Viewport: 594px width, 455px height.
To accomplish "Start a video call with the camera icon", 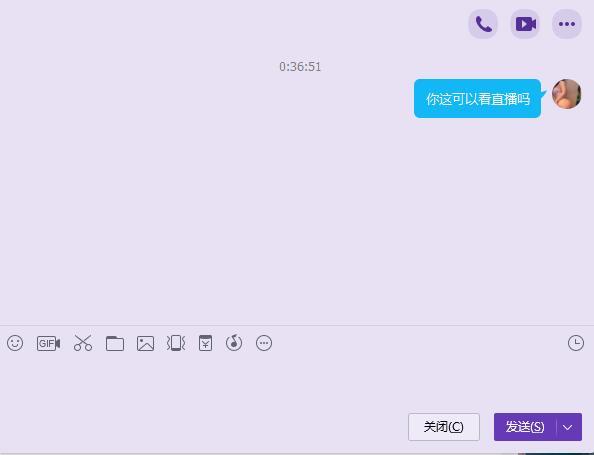I will coord(525,24).
